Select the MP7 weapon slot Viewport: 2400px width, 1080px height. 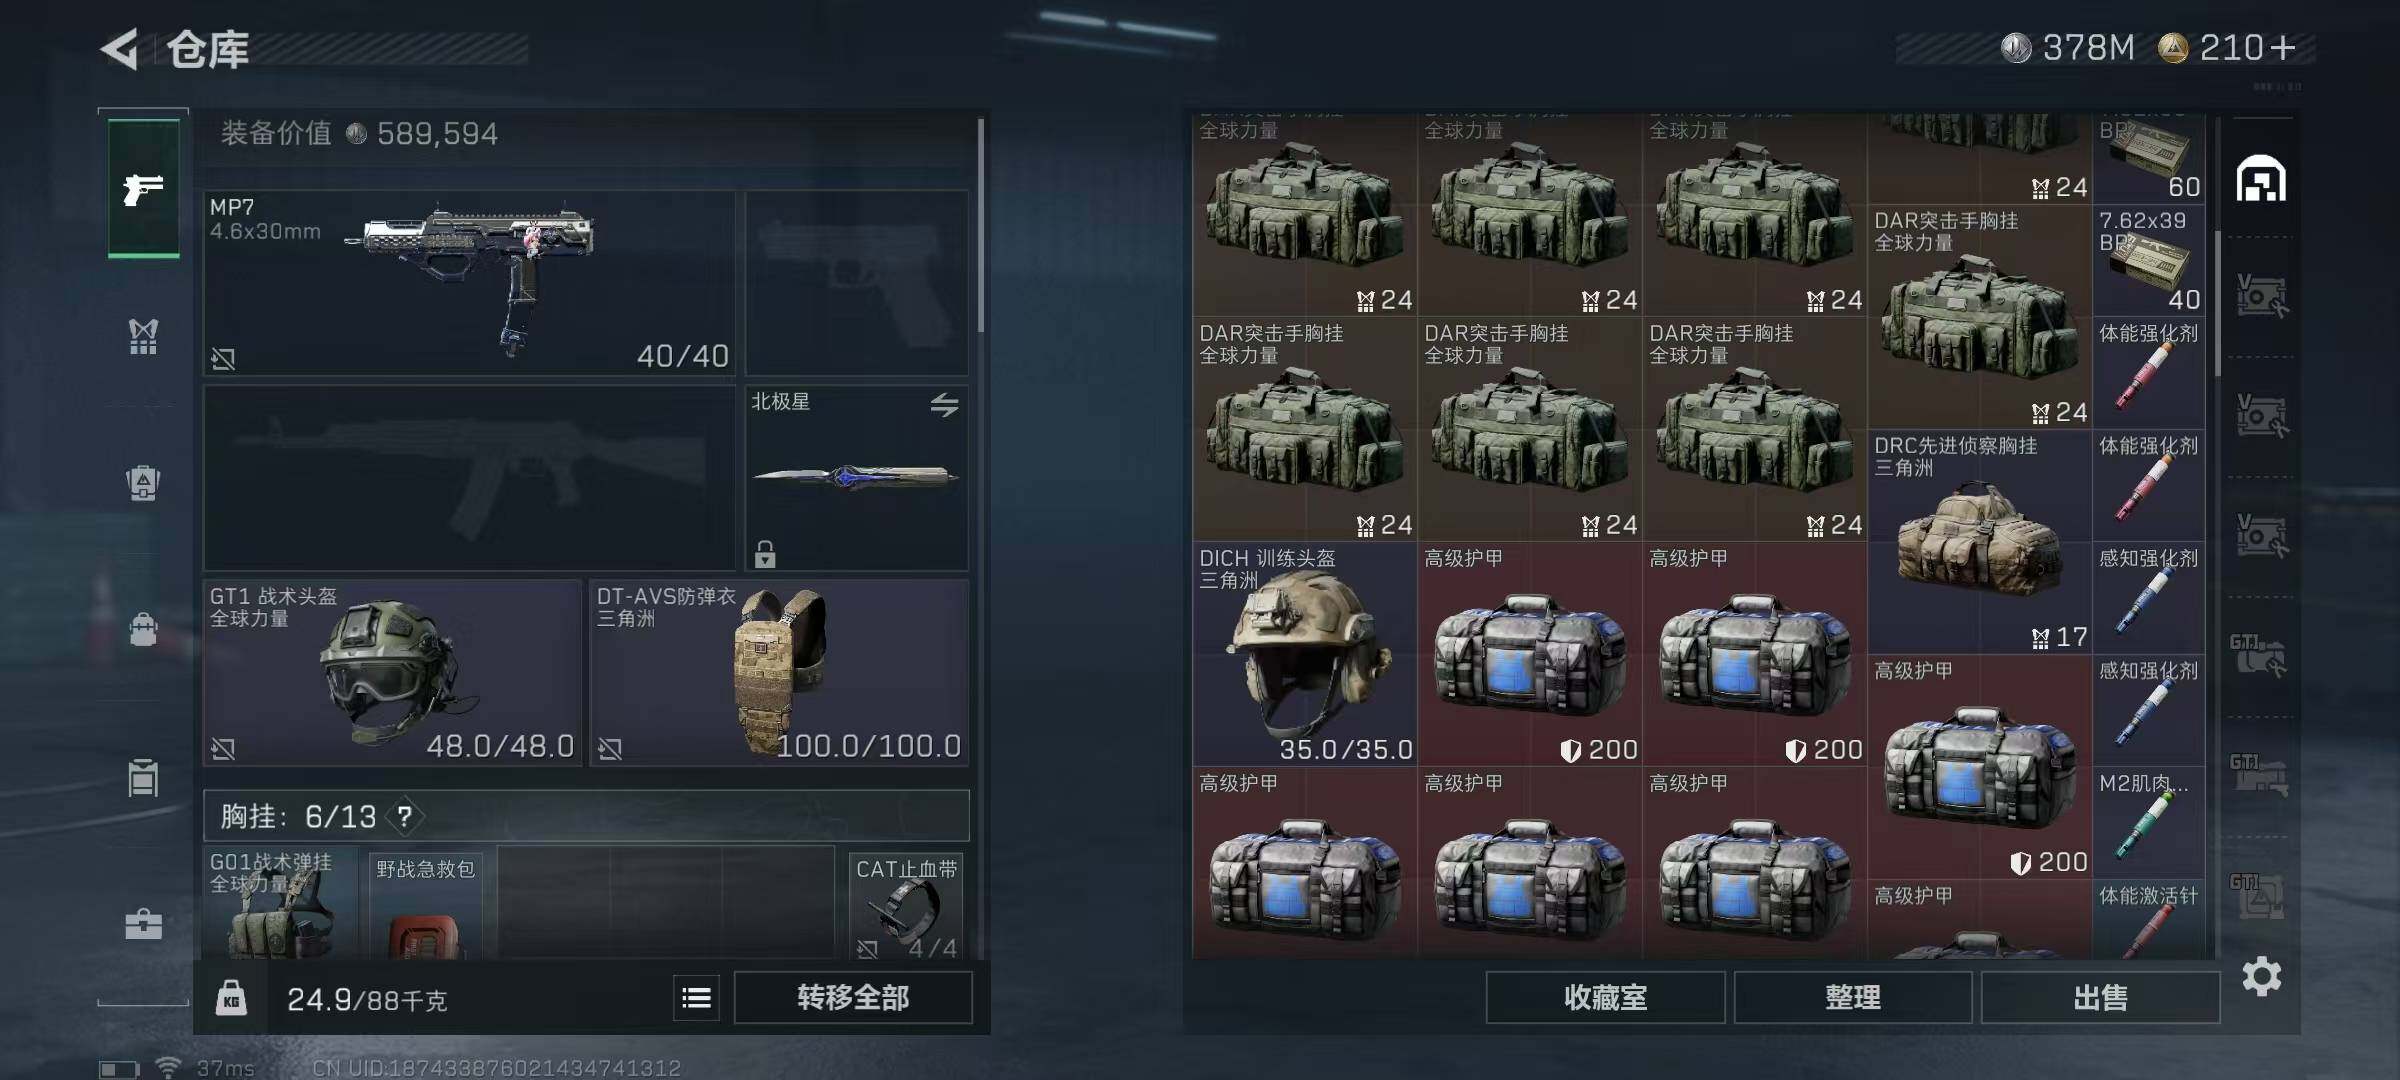469,283
